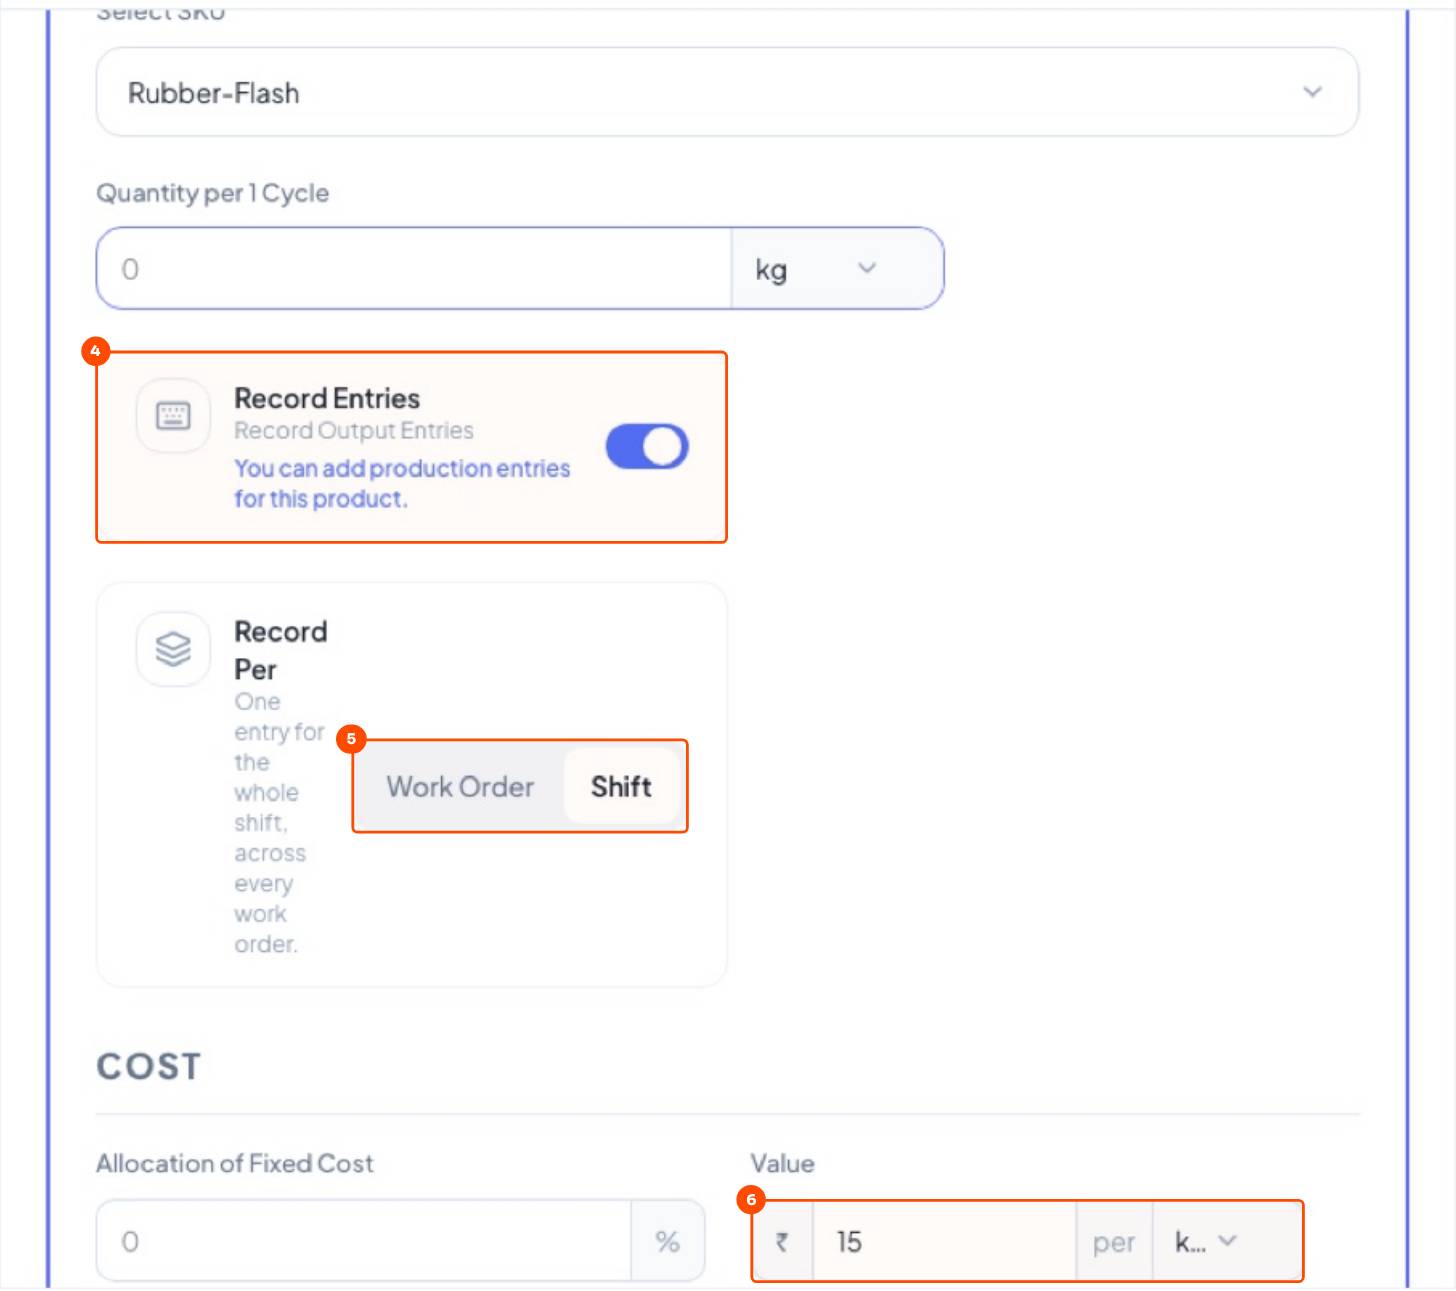Click the Quantity per 1 Cycle input
Screen dimensions: 1456x1291
click(415, 269)
